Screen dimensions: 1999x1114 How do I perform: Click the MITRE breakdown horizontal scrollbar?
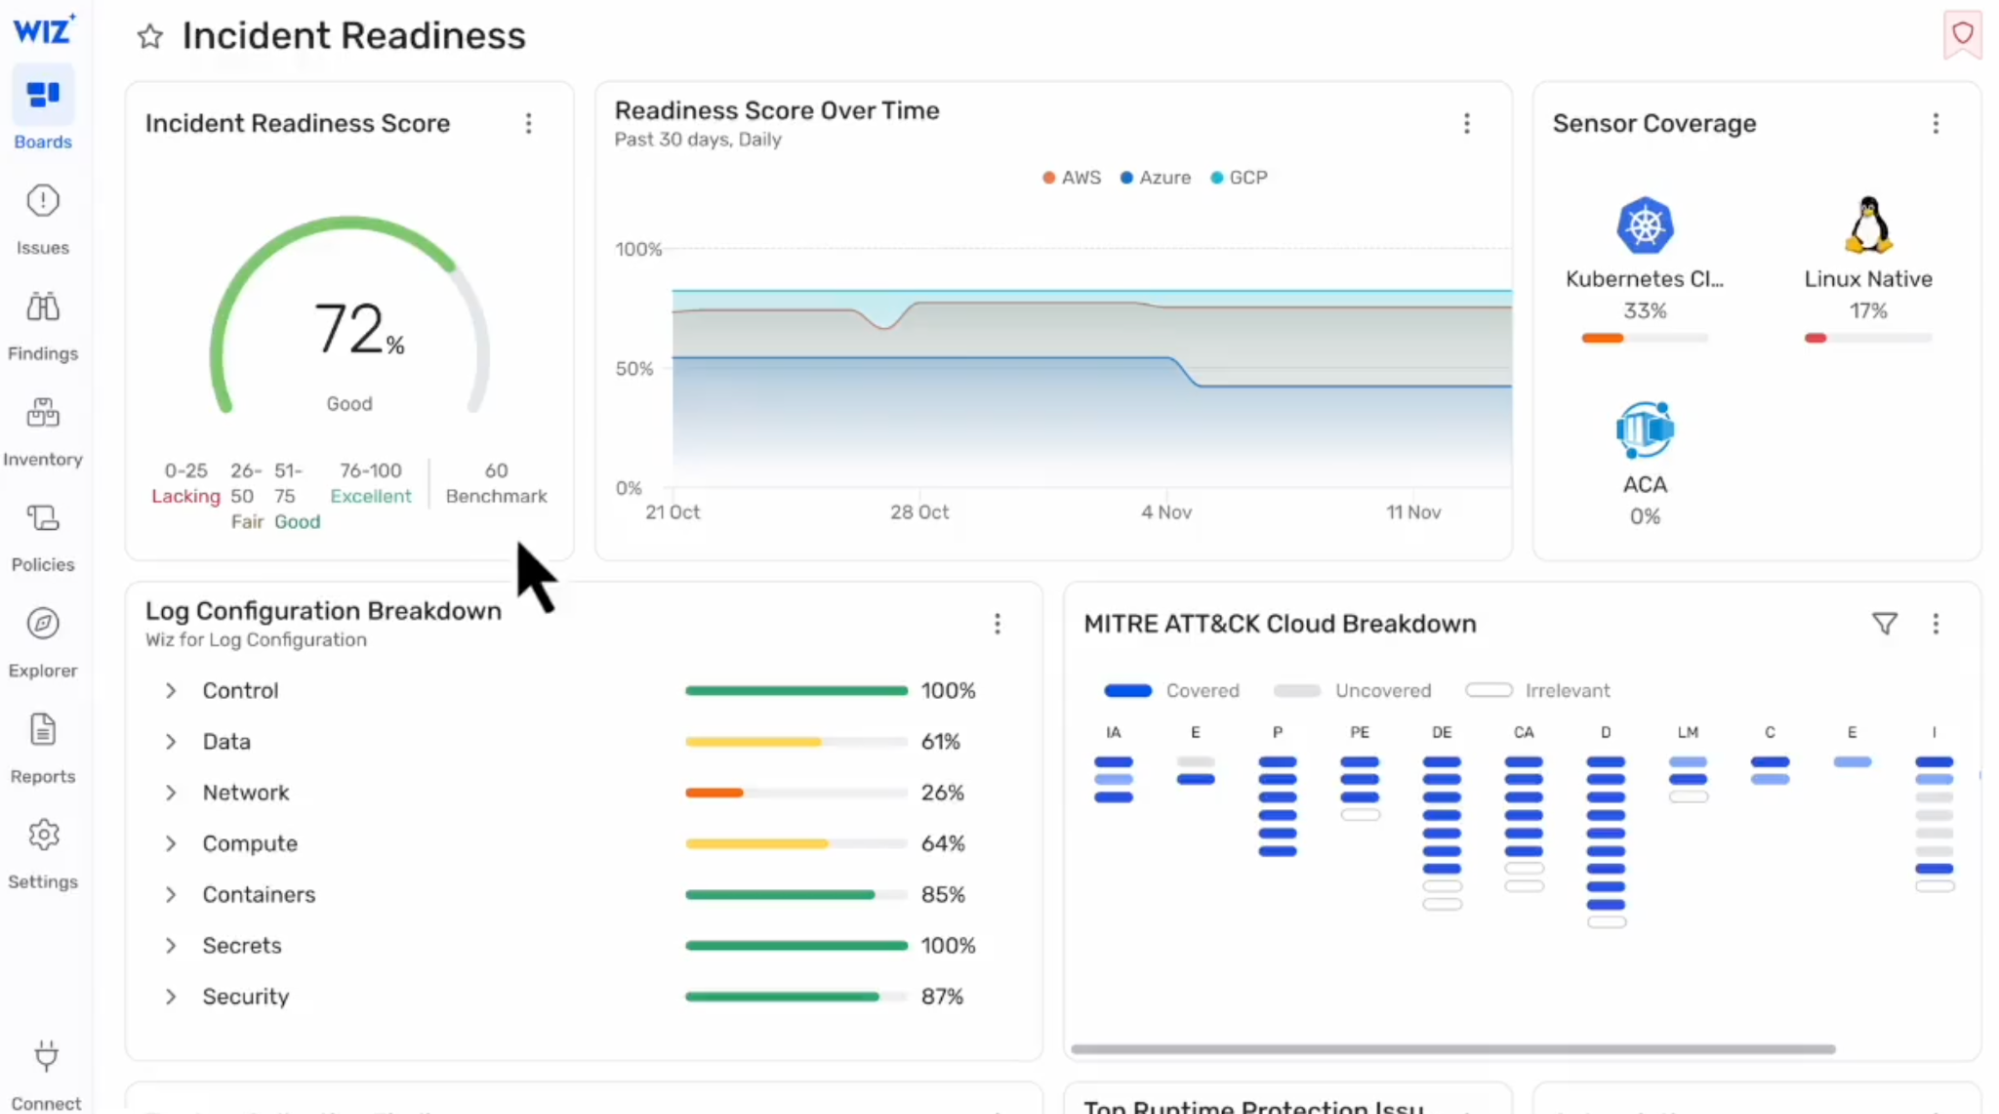point(1452,1049)
